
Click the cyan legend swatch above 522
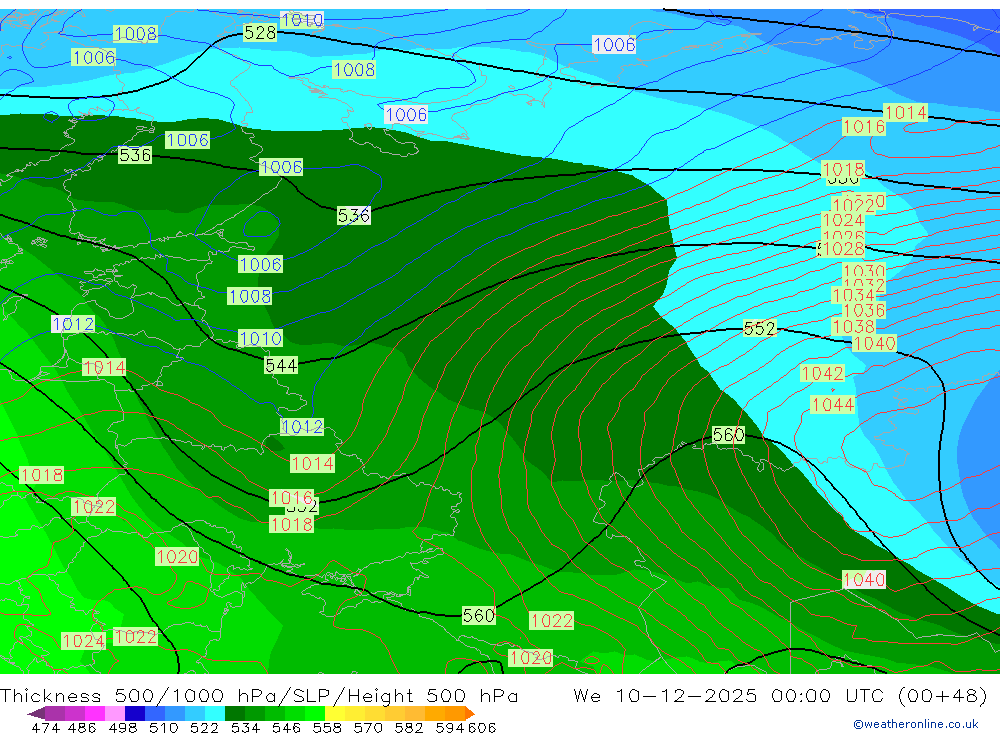[215, 713]
